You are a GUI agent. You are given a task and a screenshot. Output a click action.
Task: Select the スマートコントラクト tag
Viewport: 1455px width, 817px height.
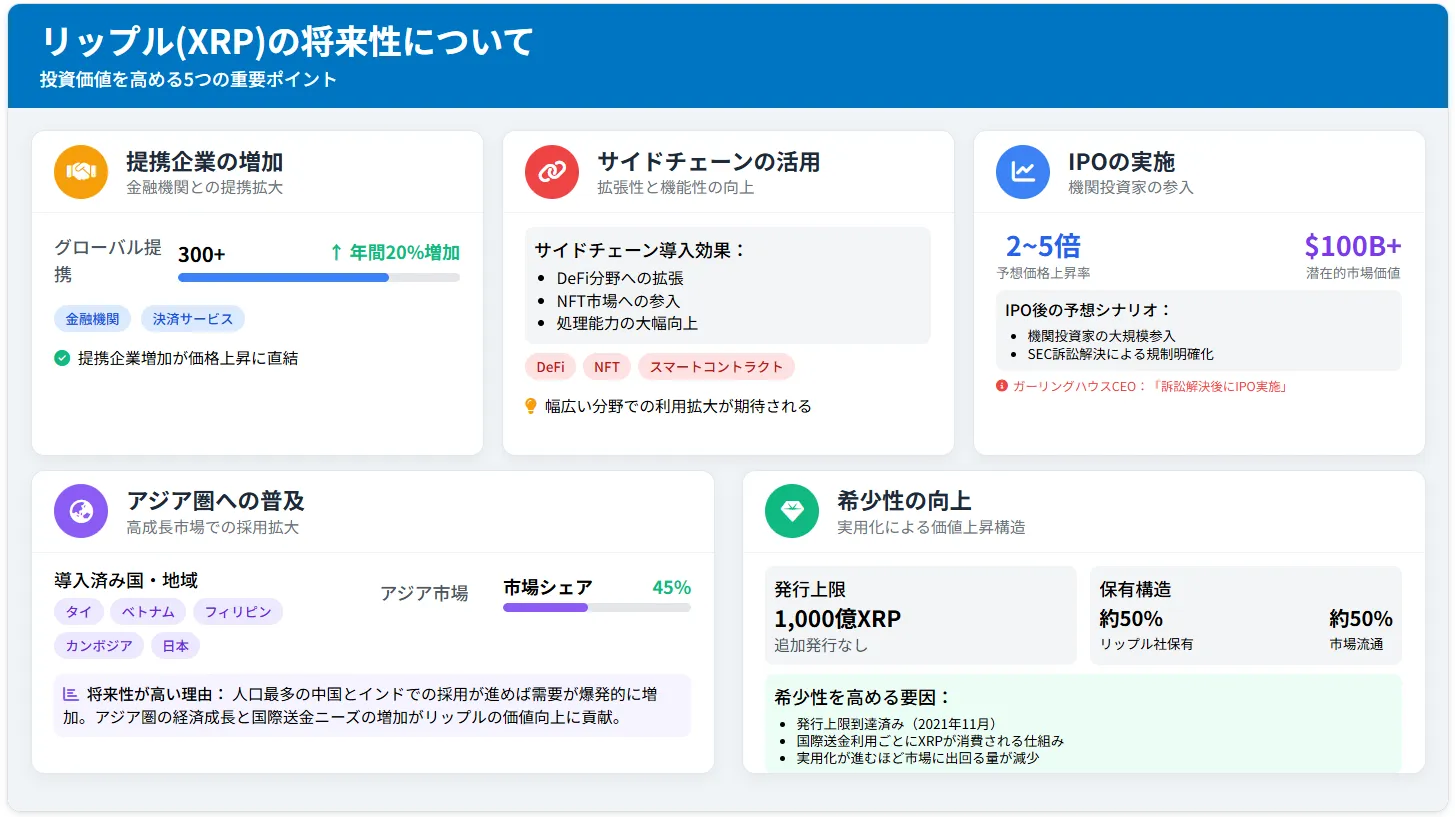pos(717,366)
